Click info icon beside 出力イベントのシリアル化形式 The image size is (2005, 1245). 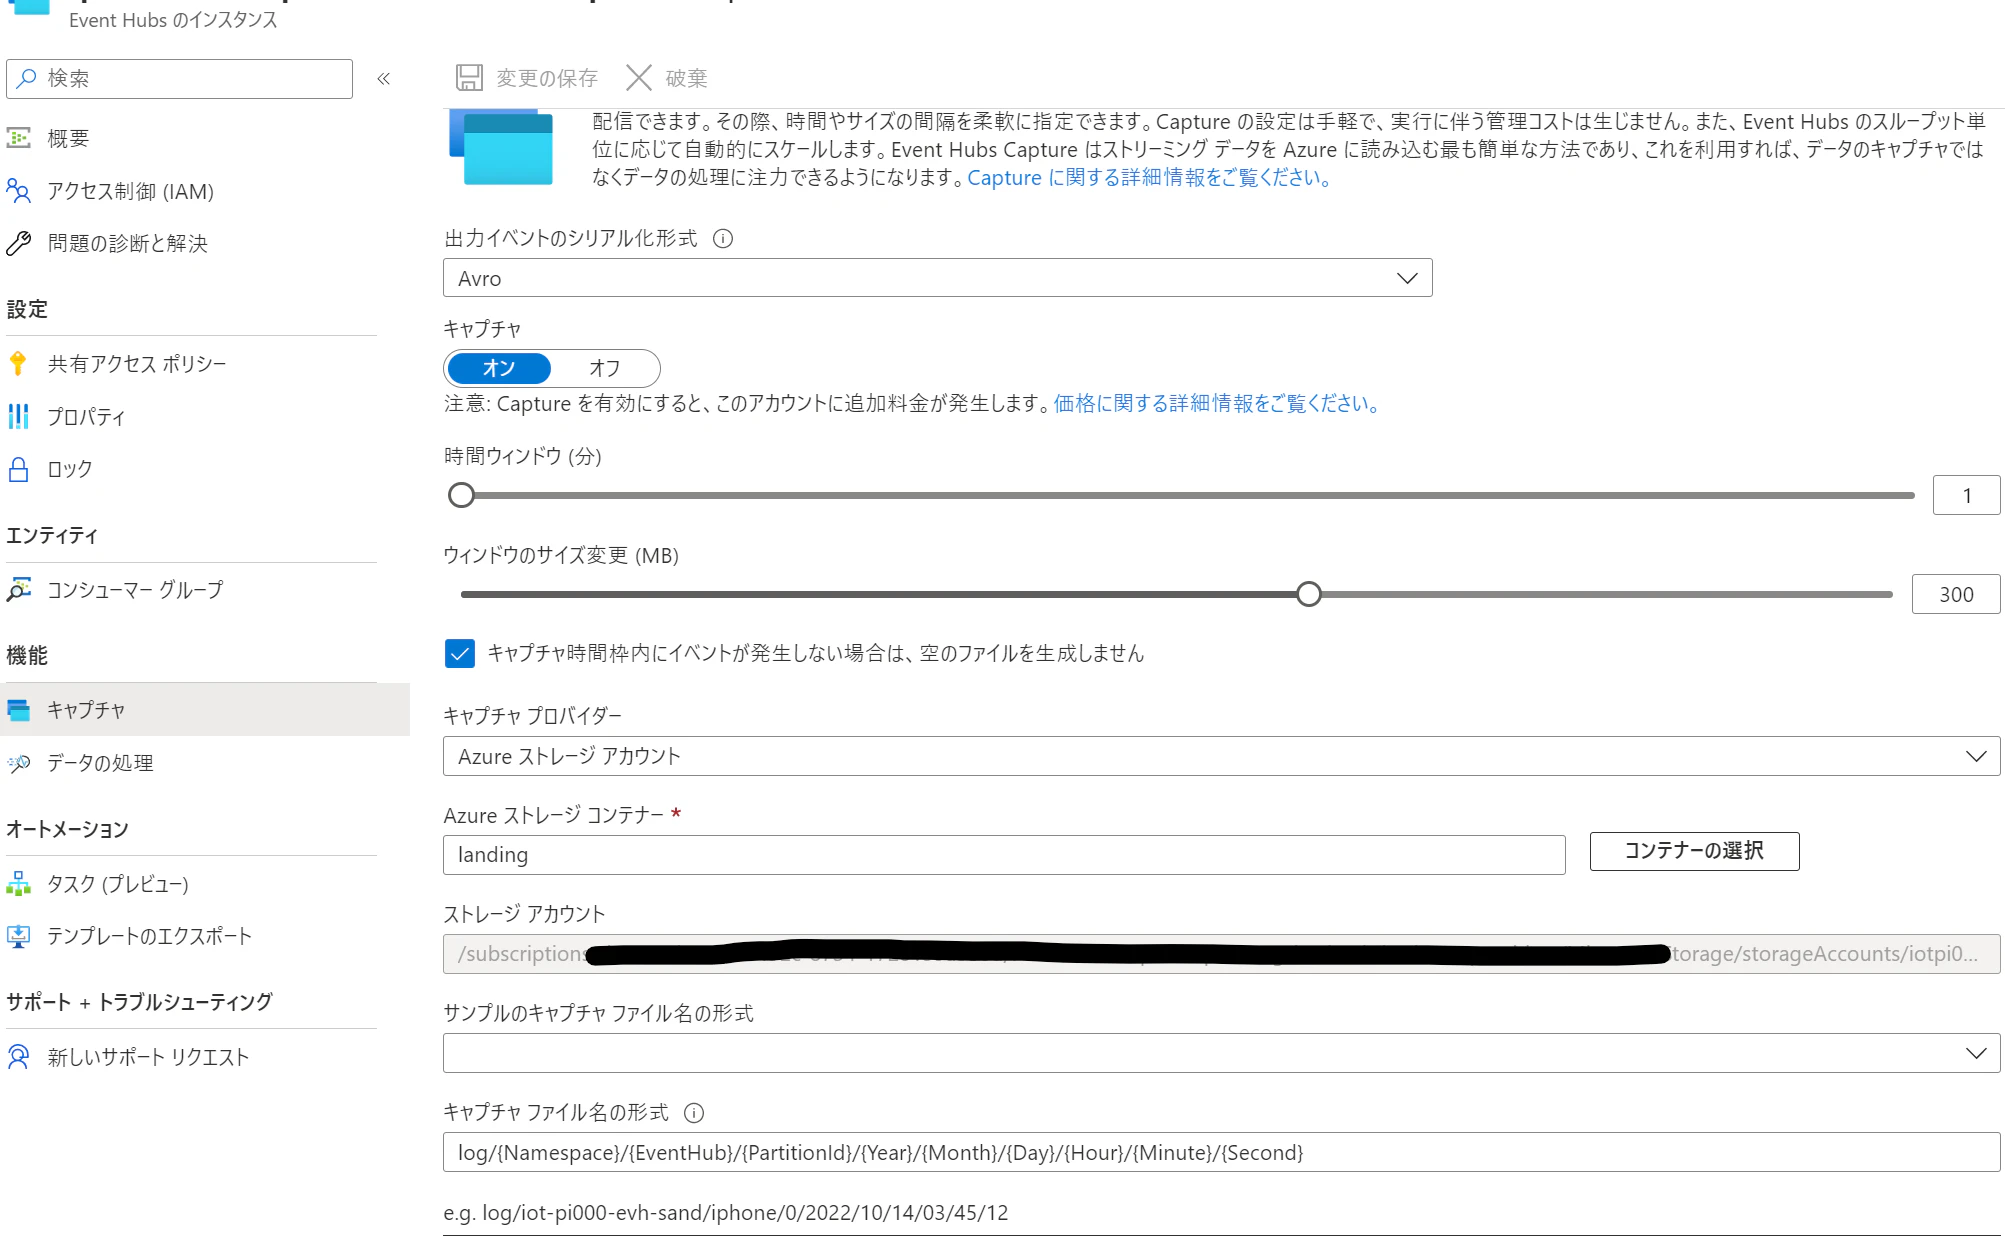point(723,238)
